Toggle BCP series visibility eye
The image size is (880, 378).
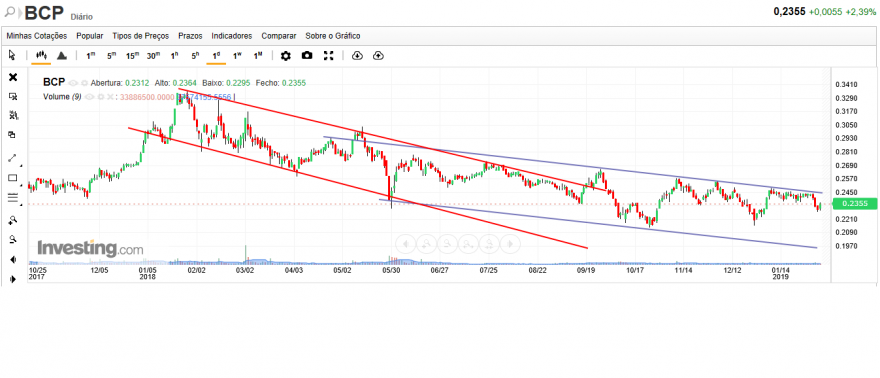73,82
